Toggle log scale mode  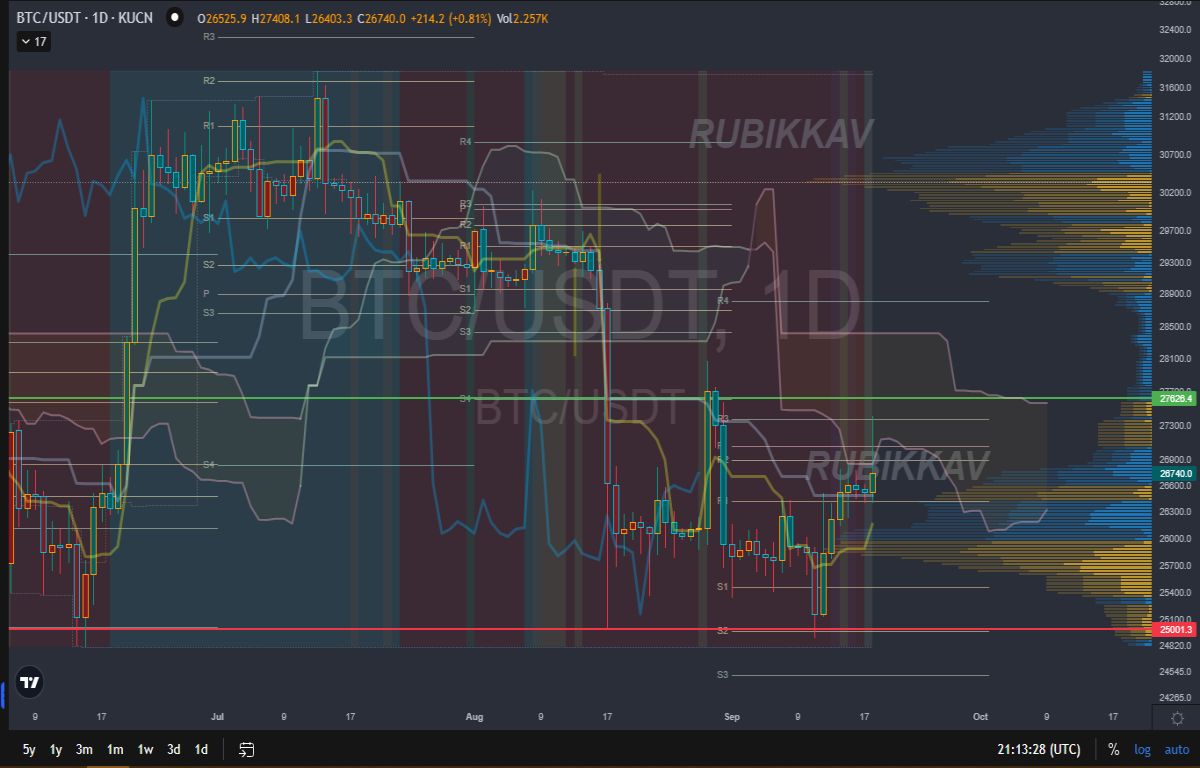point(1142,749)
